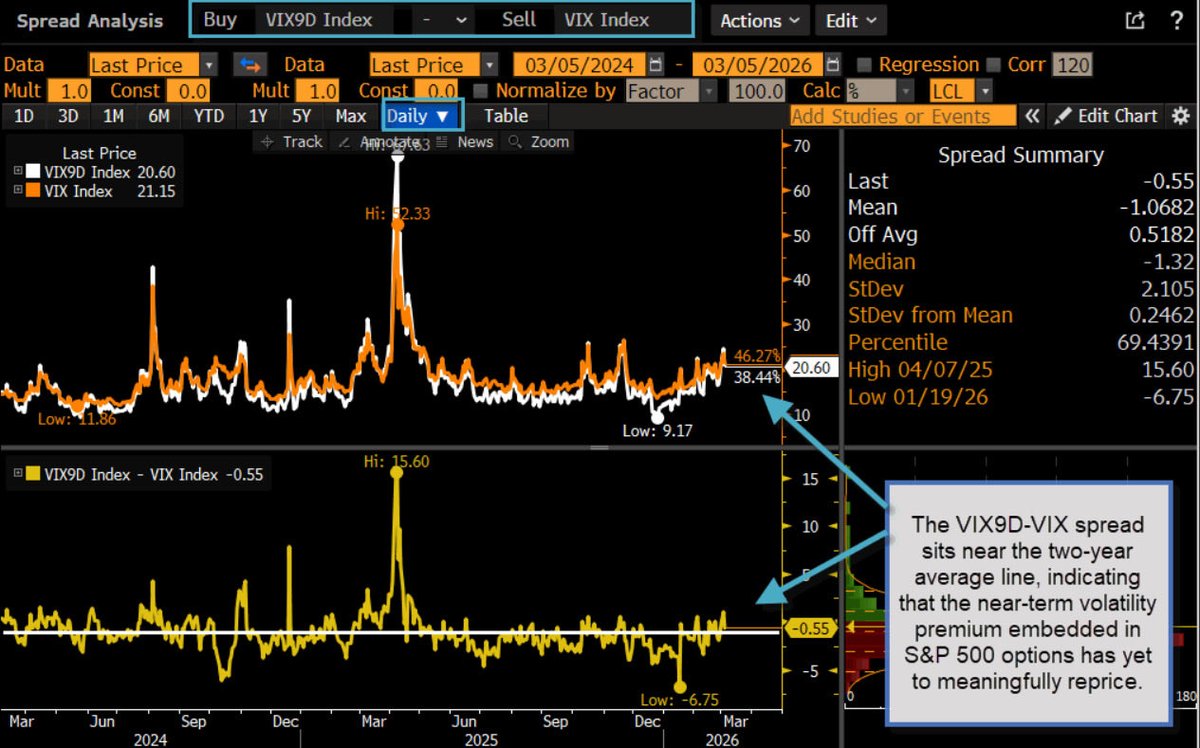Open the help question mark icon
The height and width of the screenshot is (748, 1200).
[x=1177, y=20]
